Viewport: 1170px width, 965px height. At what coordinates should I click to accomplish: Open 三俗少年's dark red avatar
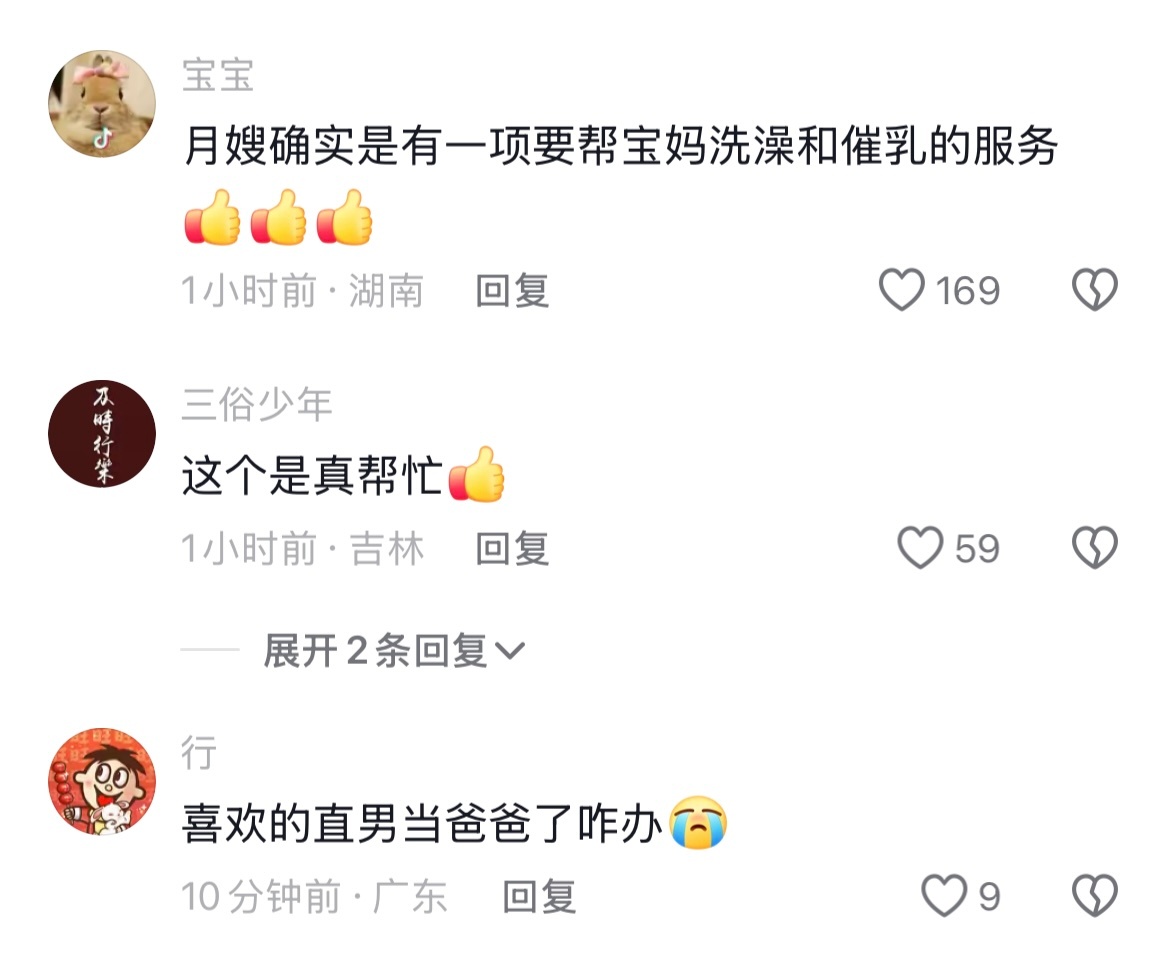click(x=102, y=434)
